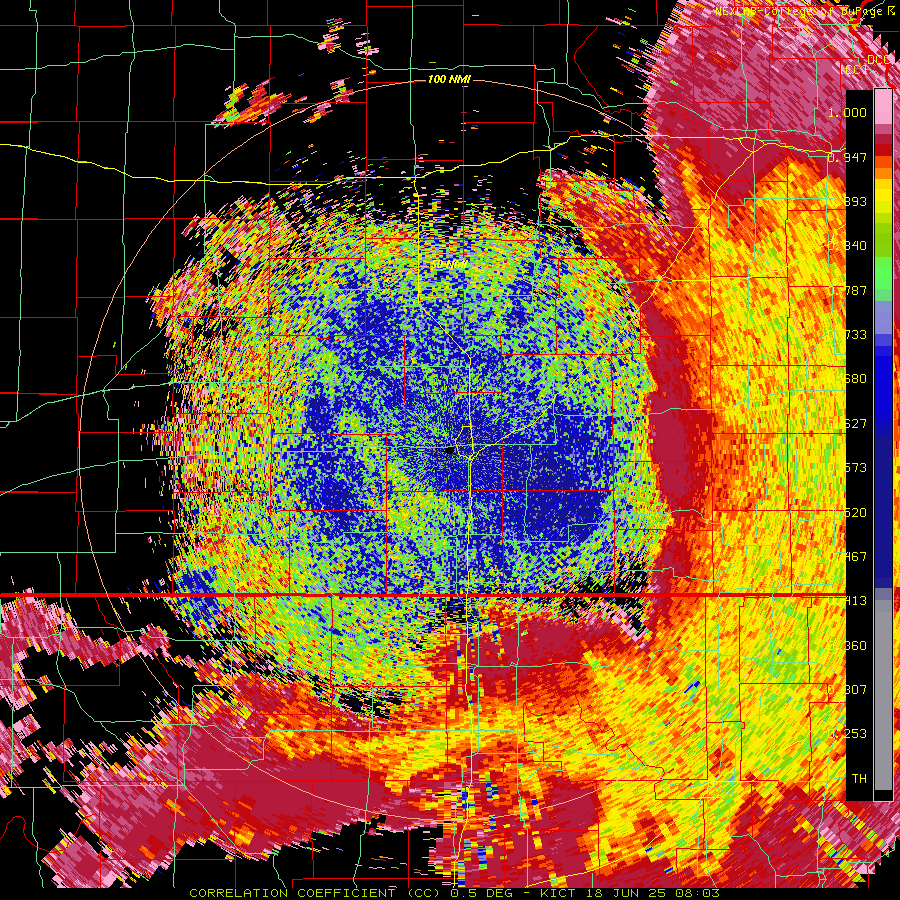Click the 680 legend value
This screenshot has height=900, width=900.
click(855, 379)
